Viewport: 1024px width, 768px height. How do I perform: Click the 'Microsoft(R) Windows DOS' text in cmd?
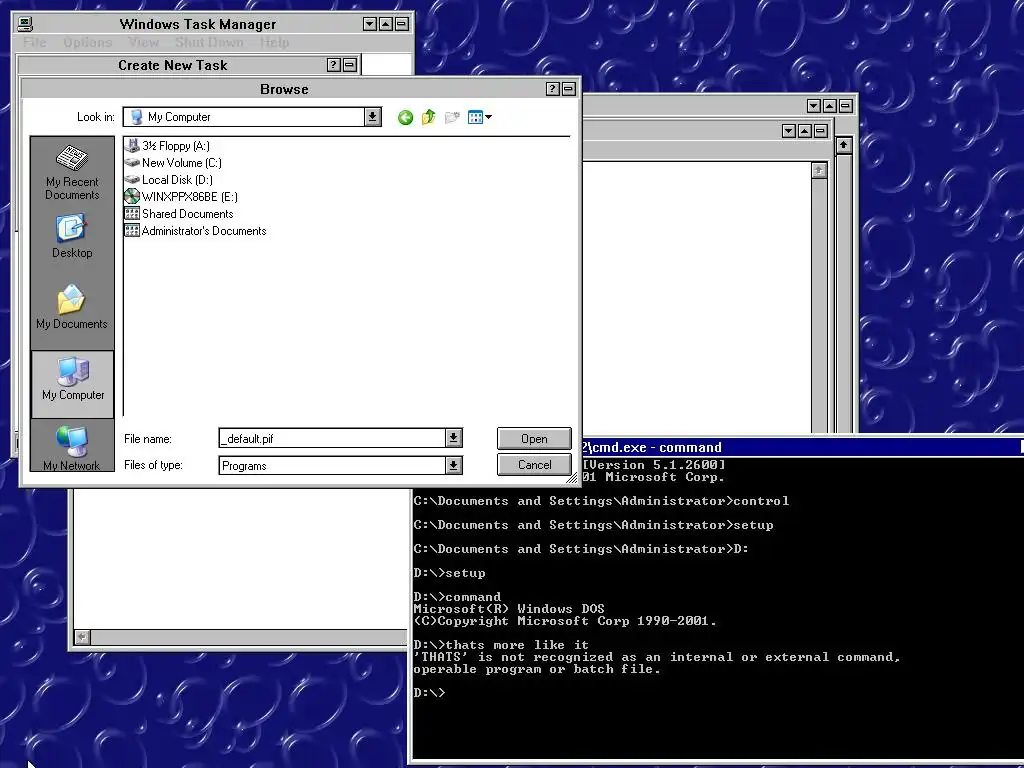tap(509, 609)
